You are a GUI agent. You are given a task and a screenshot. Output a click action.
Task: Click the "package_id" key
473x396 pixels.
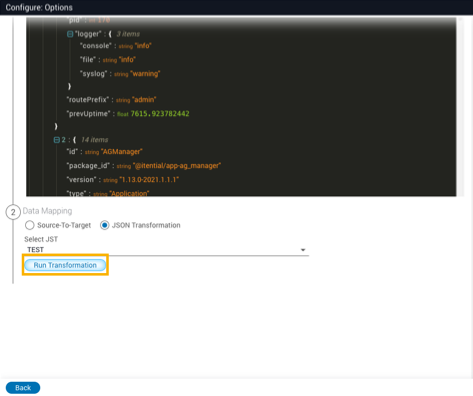89,166
